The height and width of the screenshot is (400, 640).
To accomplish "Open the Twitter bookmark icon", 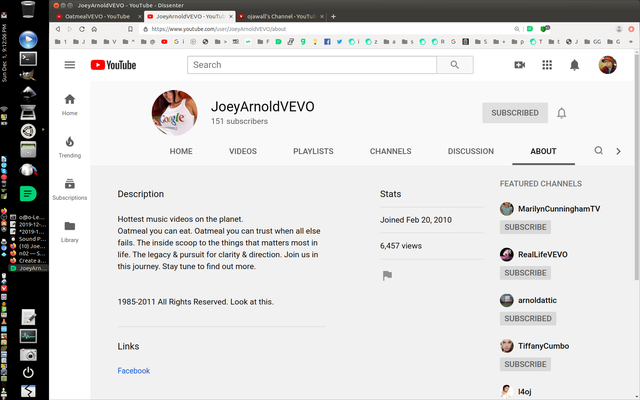I will pyautogui.click(x=339, y=42).
